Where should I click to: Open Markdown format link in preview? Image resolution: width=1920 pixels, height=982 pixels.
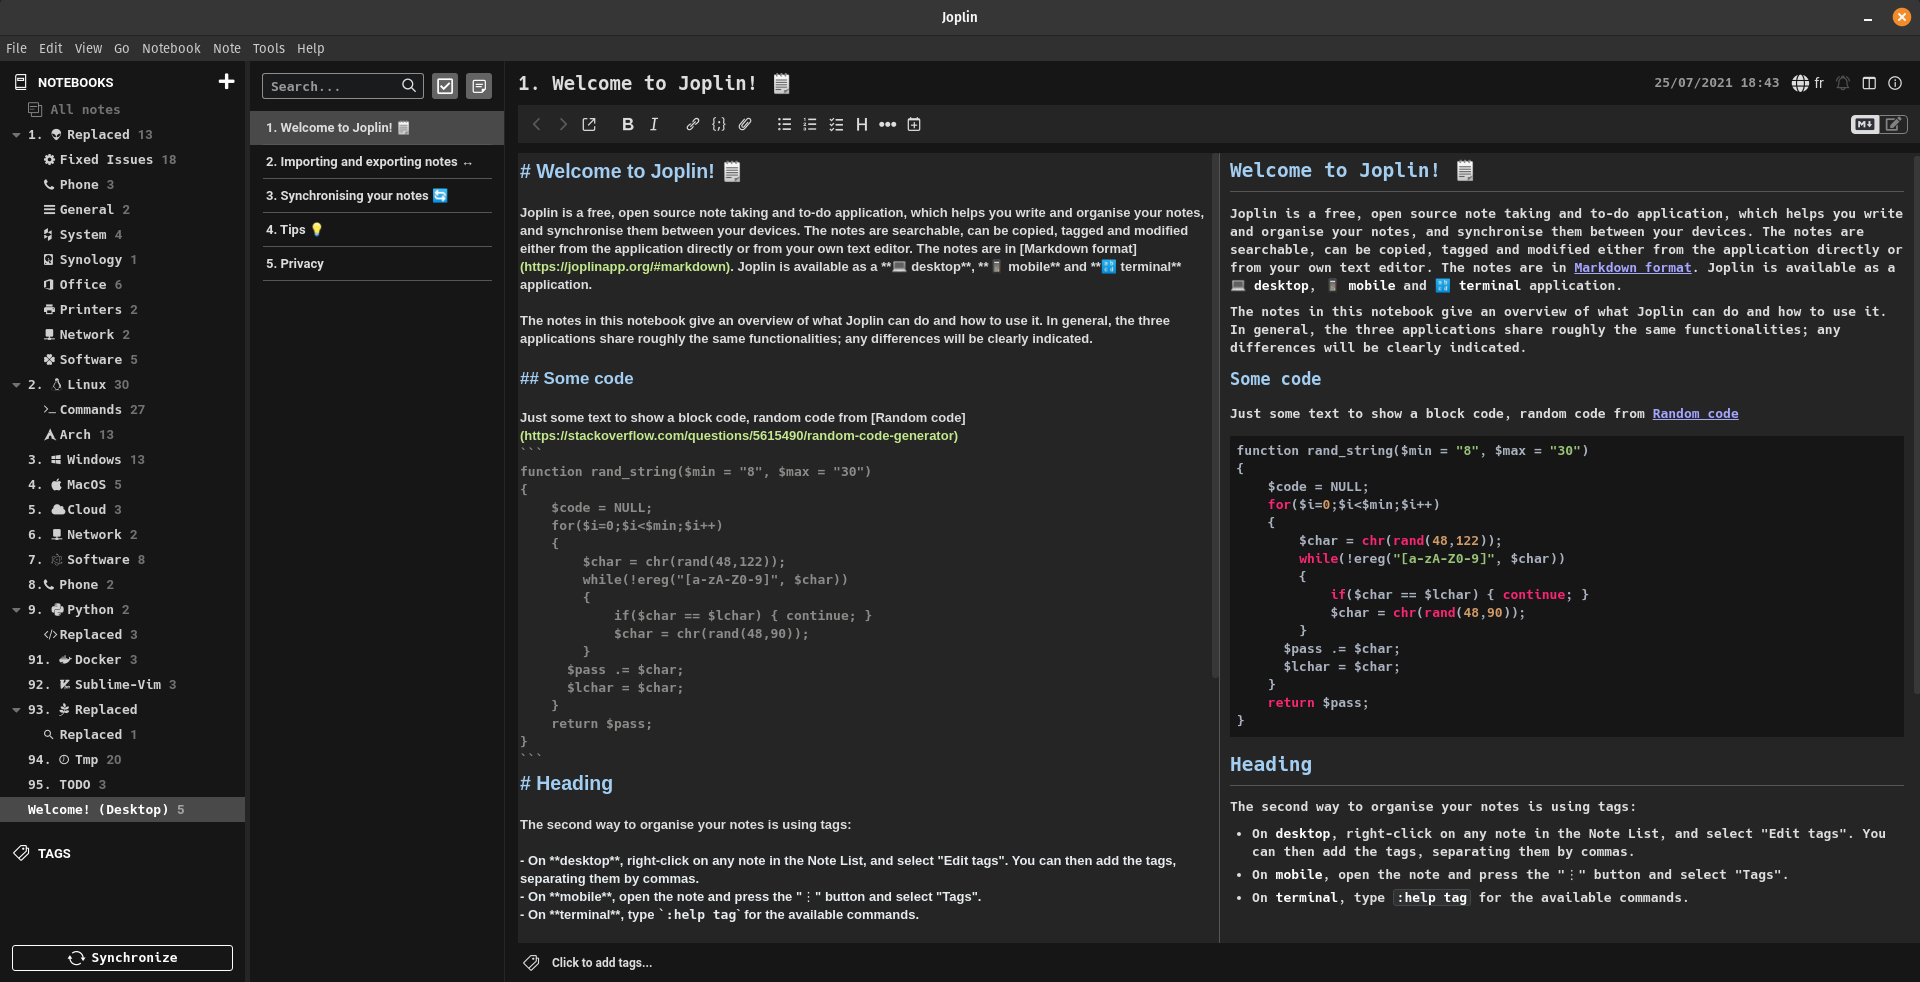(x=1632, y=267)
